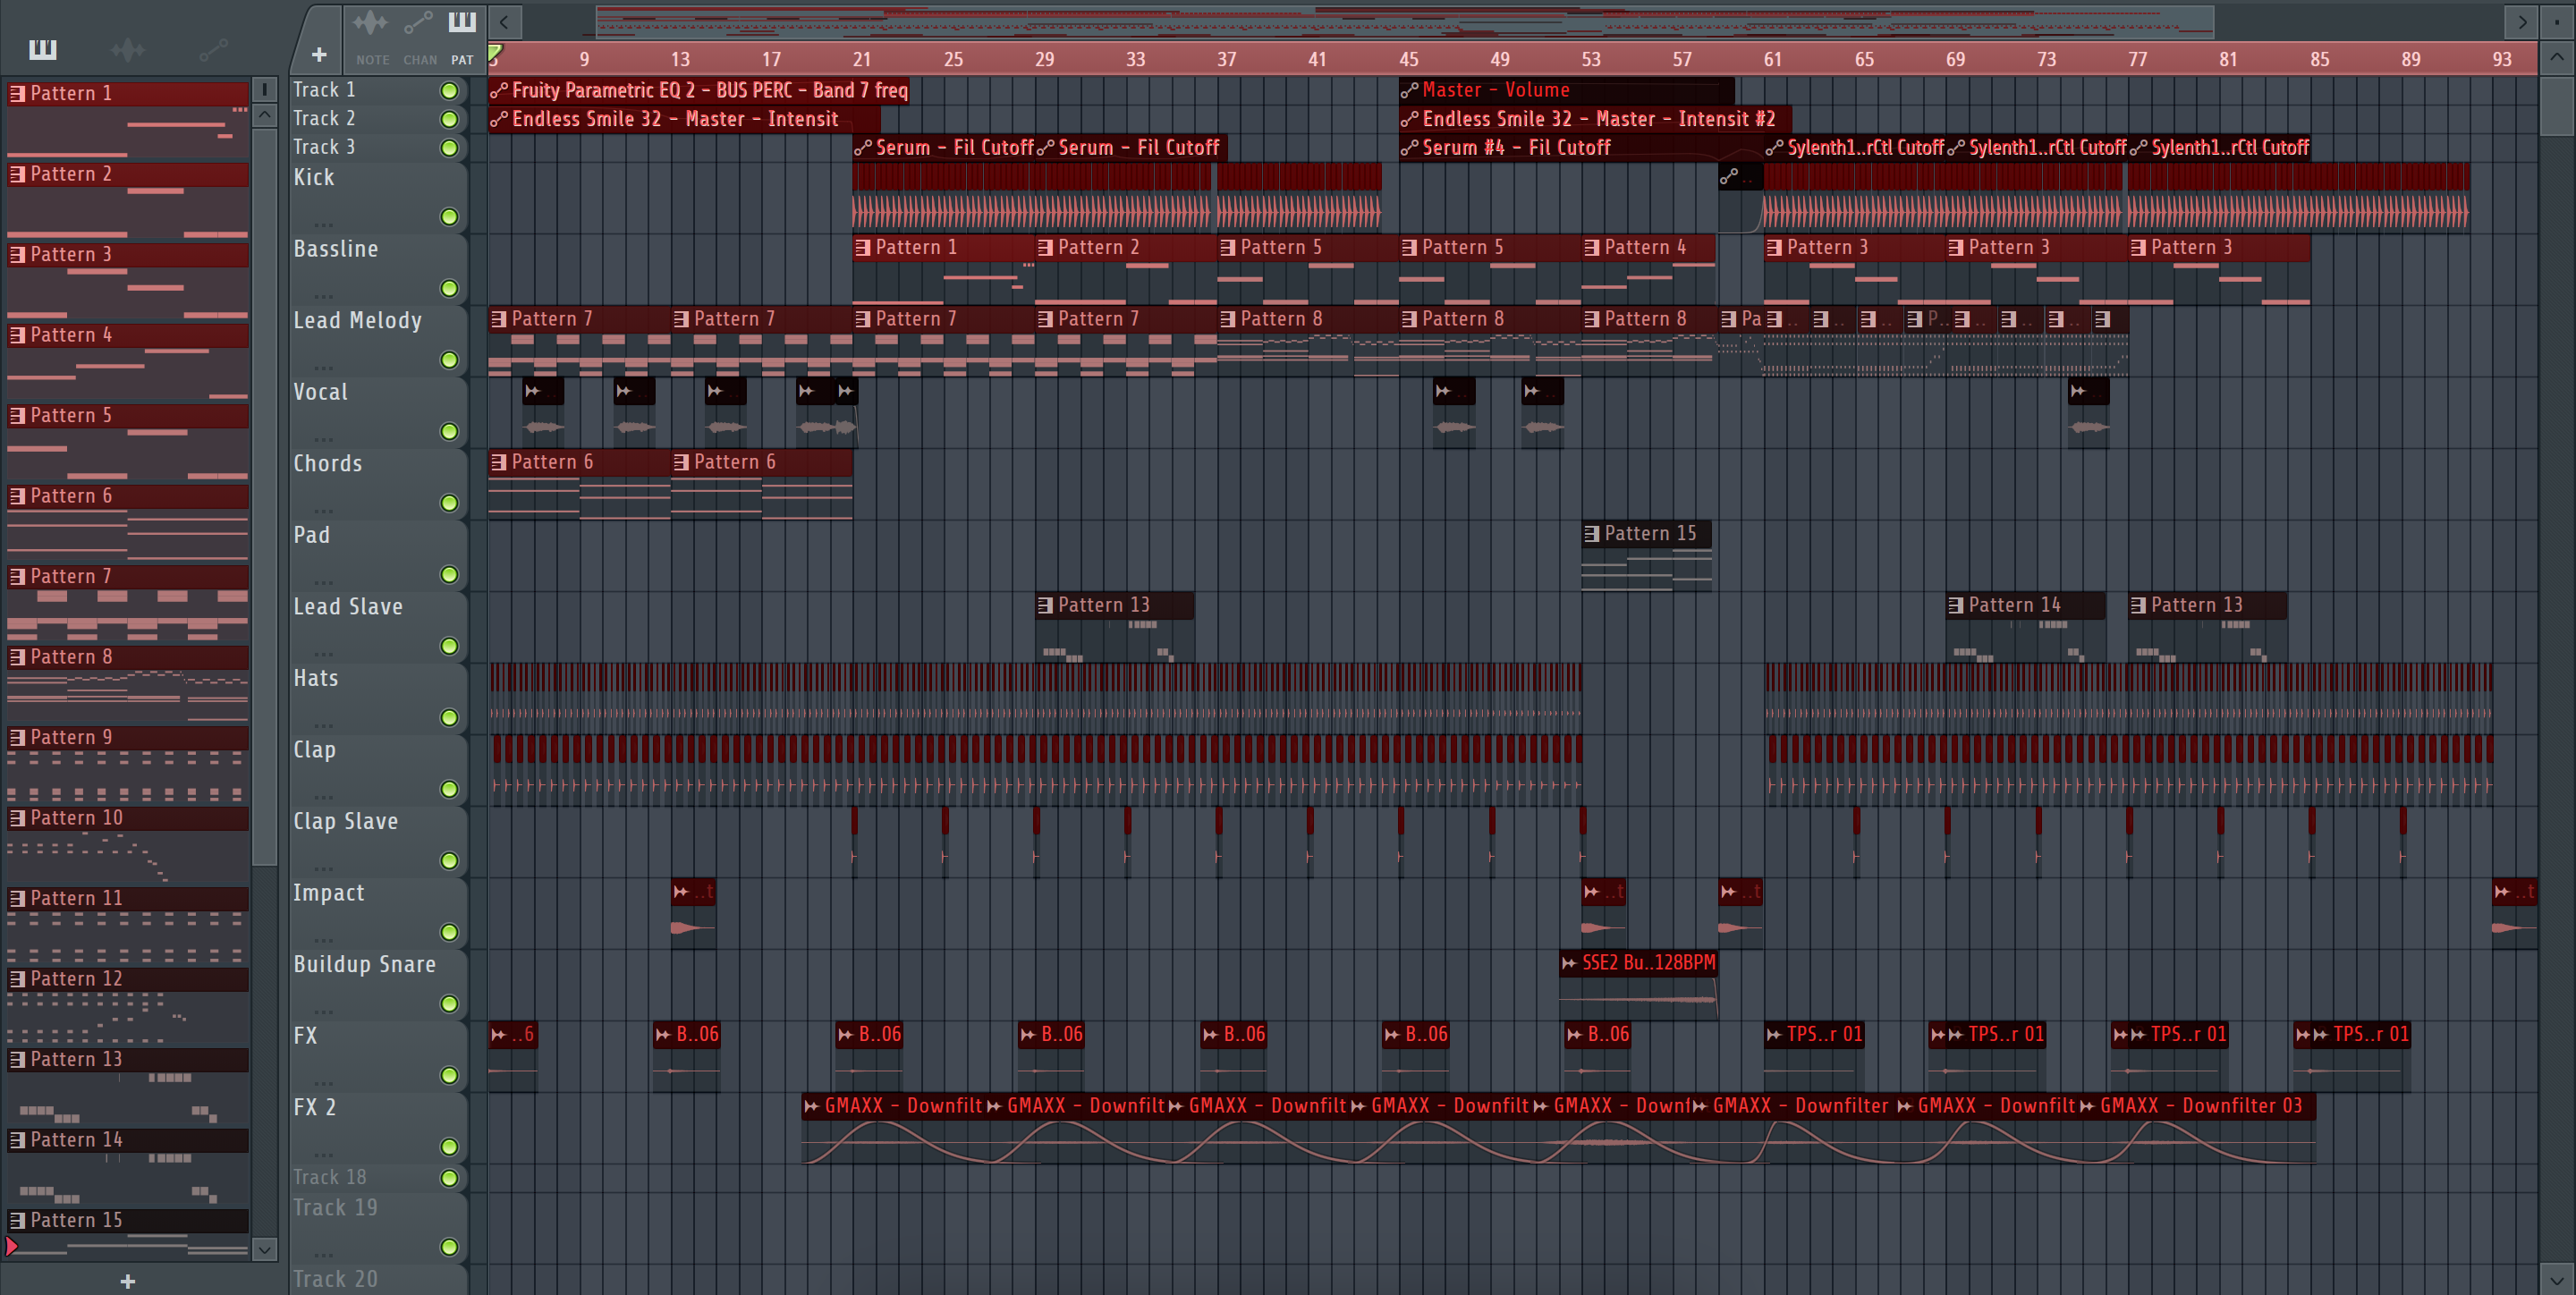Viewport: 2576px width, 1295px height.
Task: Select the Clap track header
Action: point(378,770)
